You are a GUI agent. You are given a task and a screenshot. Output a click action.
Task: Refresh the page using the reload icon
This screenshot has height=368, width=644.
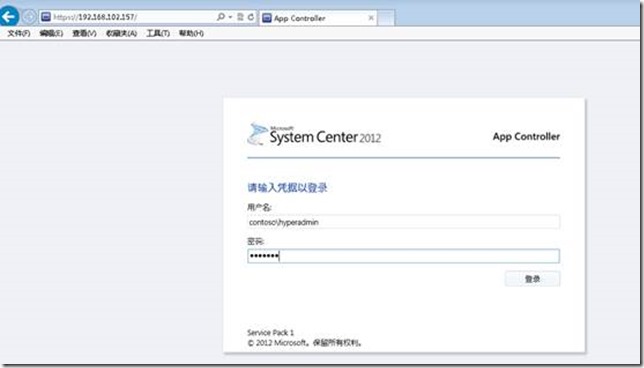(x=251, y=17)
